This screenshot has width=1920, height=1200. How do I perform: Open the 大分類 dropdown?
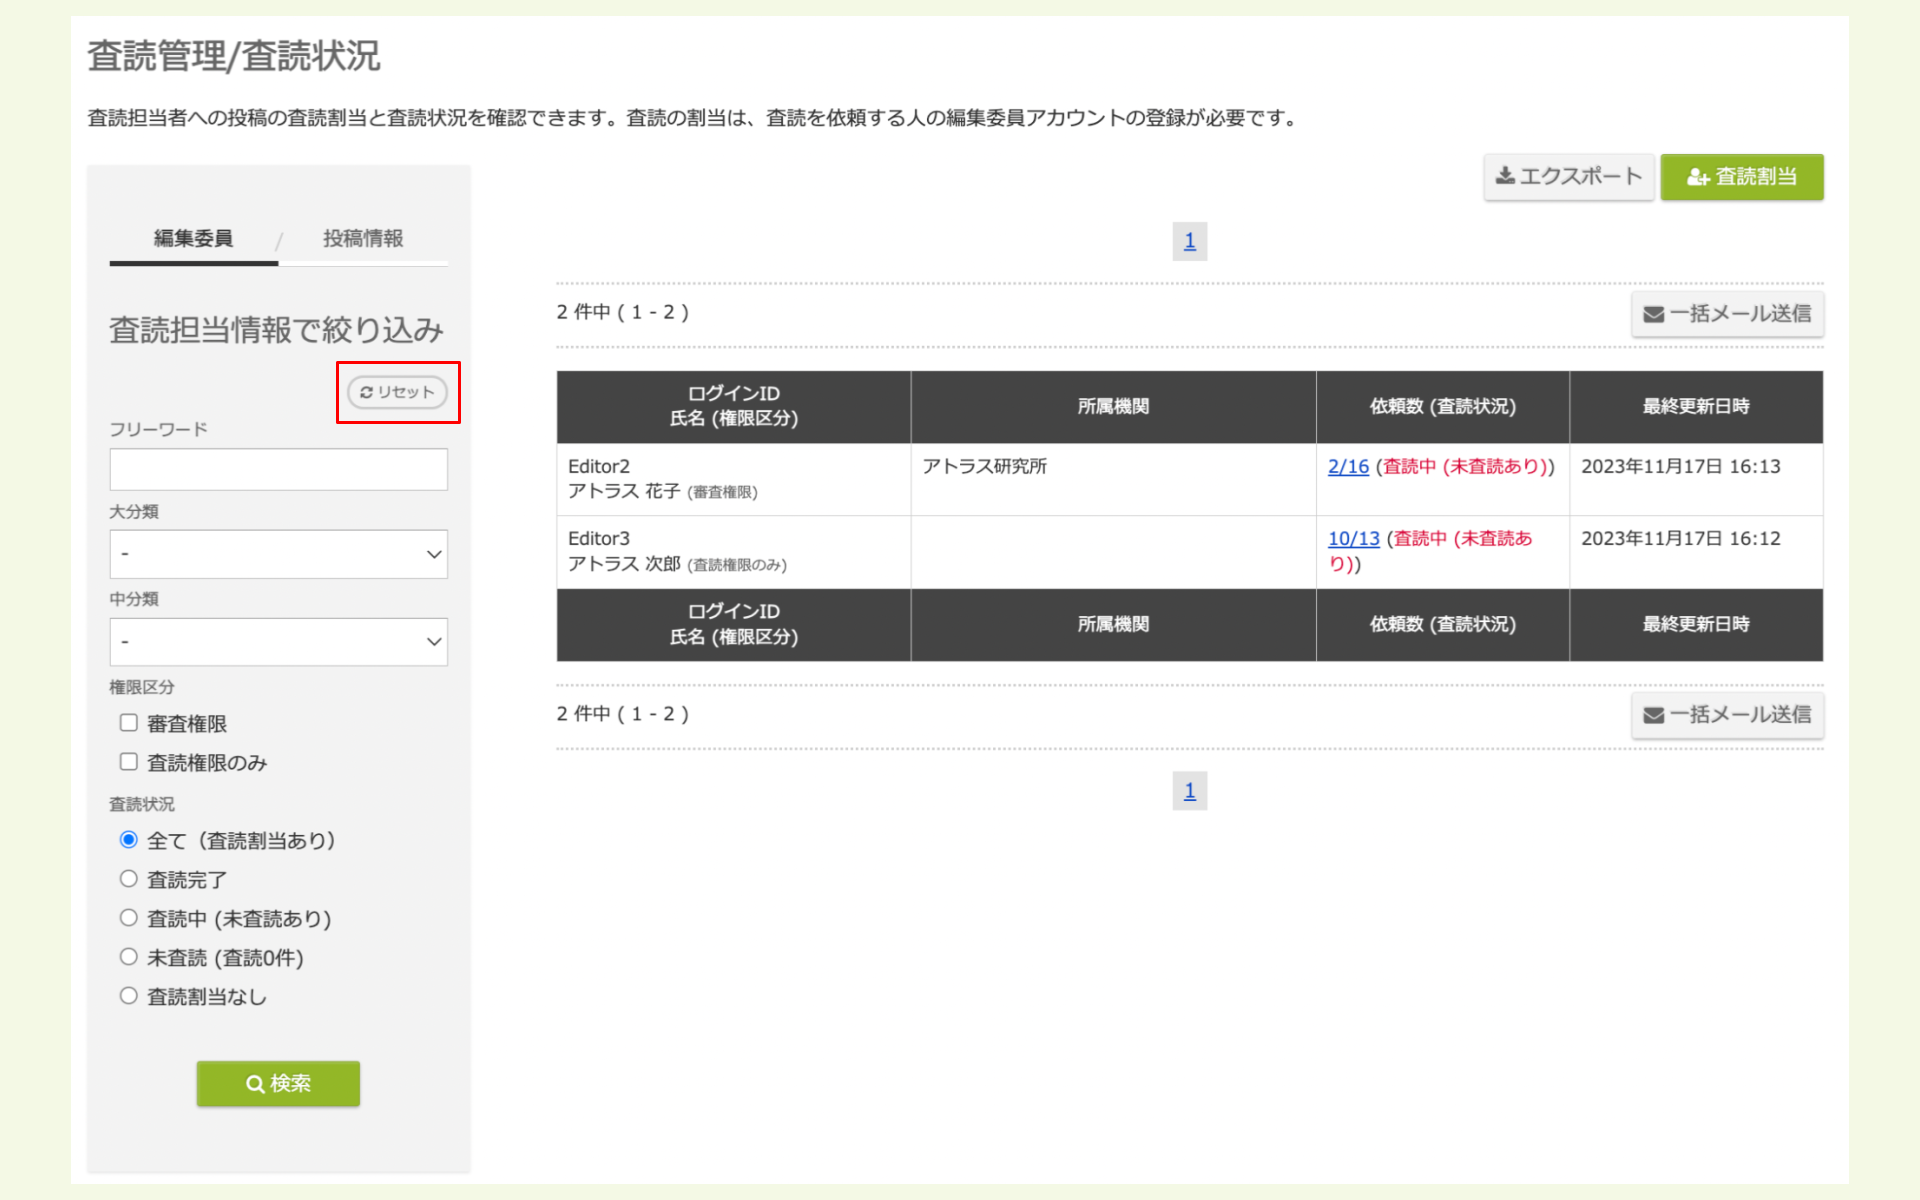(x=278, y=554)
